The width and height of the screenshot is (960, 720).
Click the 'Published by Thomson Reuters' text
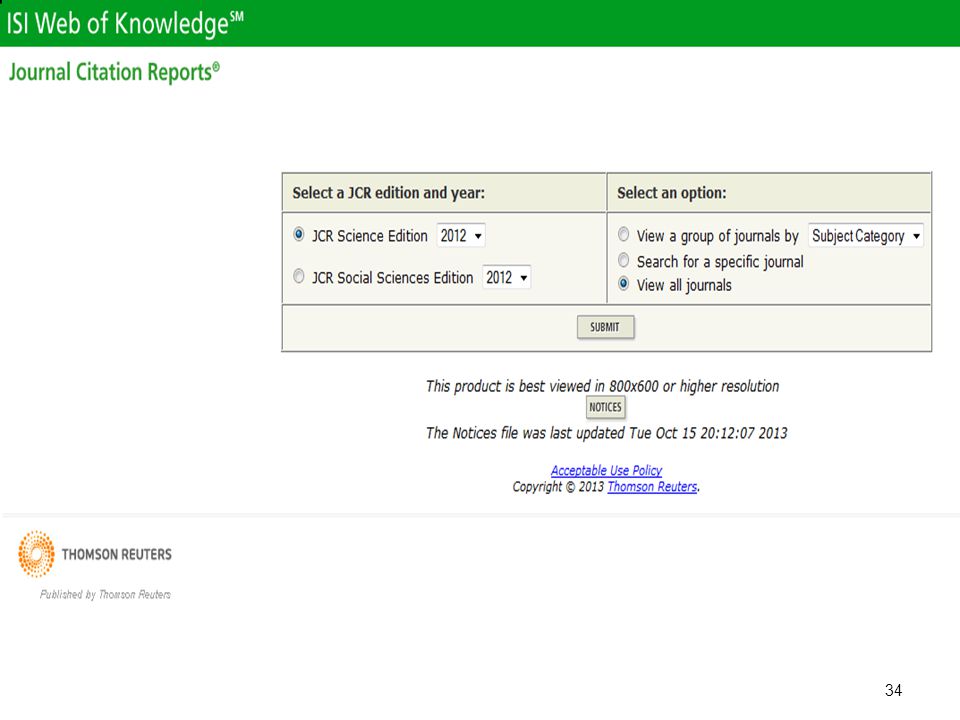[105, 594]
